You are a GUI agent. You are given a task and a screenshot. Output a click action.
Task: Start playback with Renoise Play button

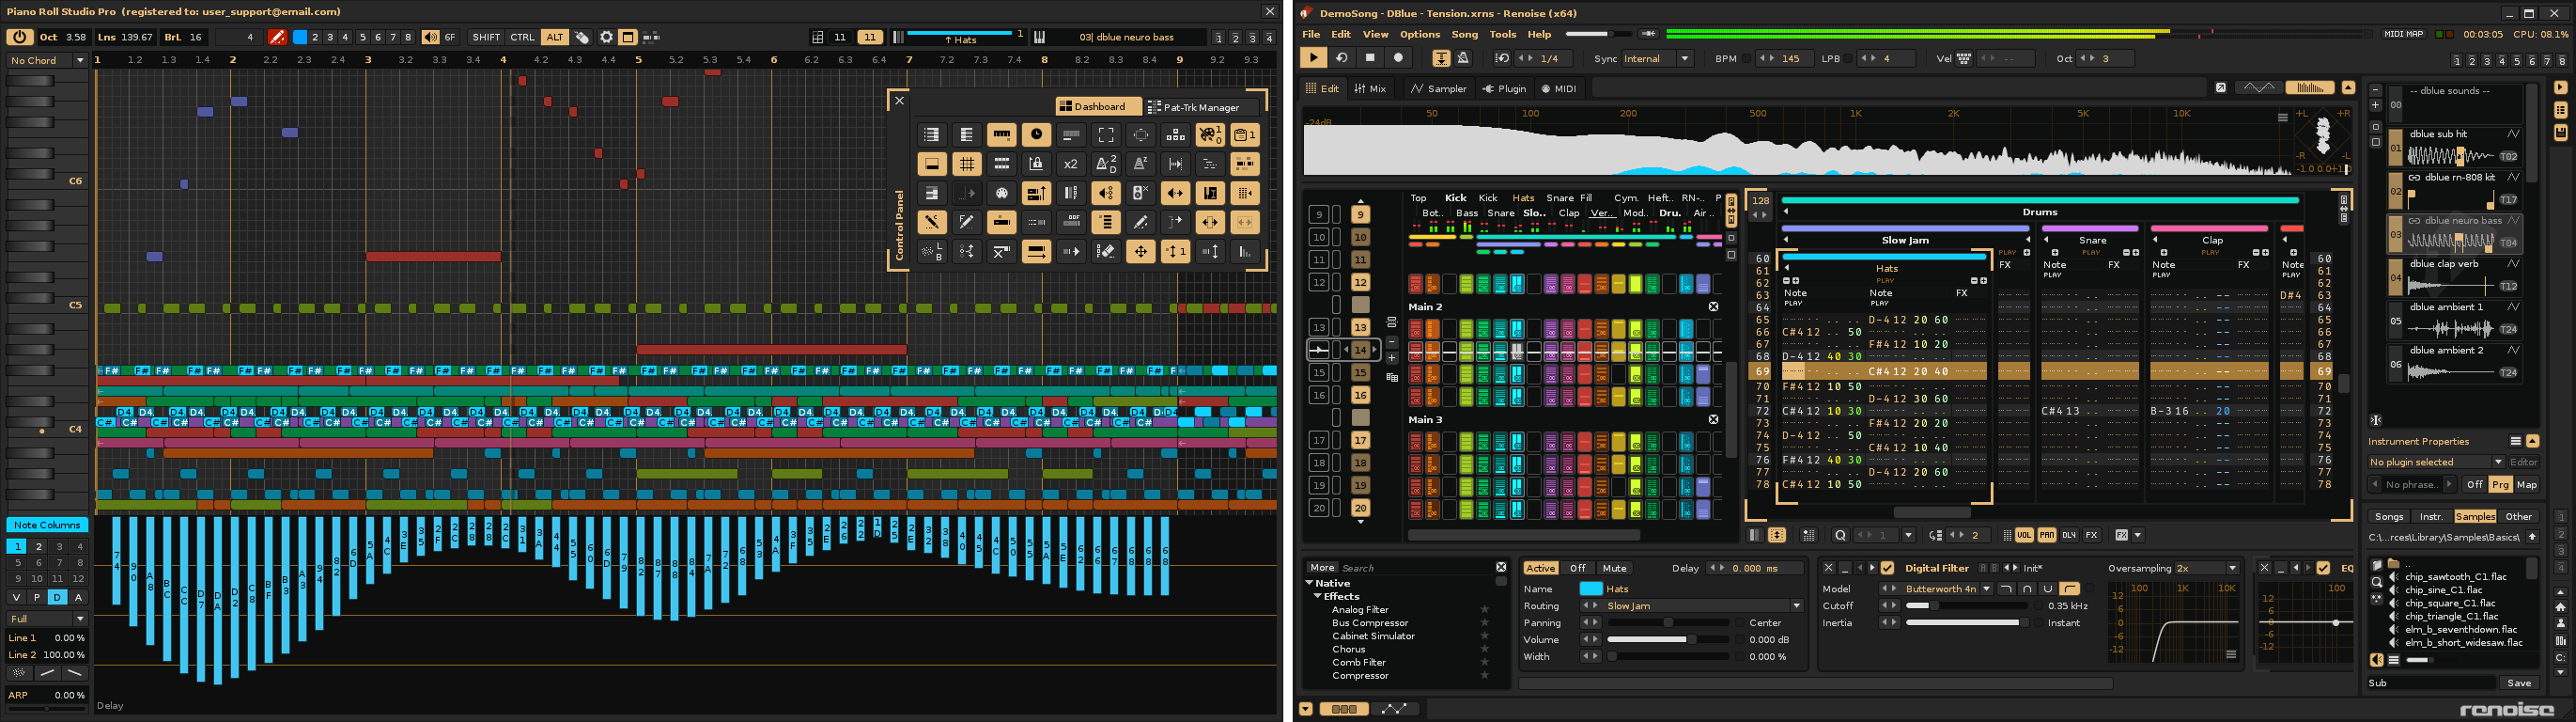(x=1313, y=58)
